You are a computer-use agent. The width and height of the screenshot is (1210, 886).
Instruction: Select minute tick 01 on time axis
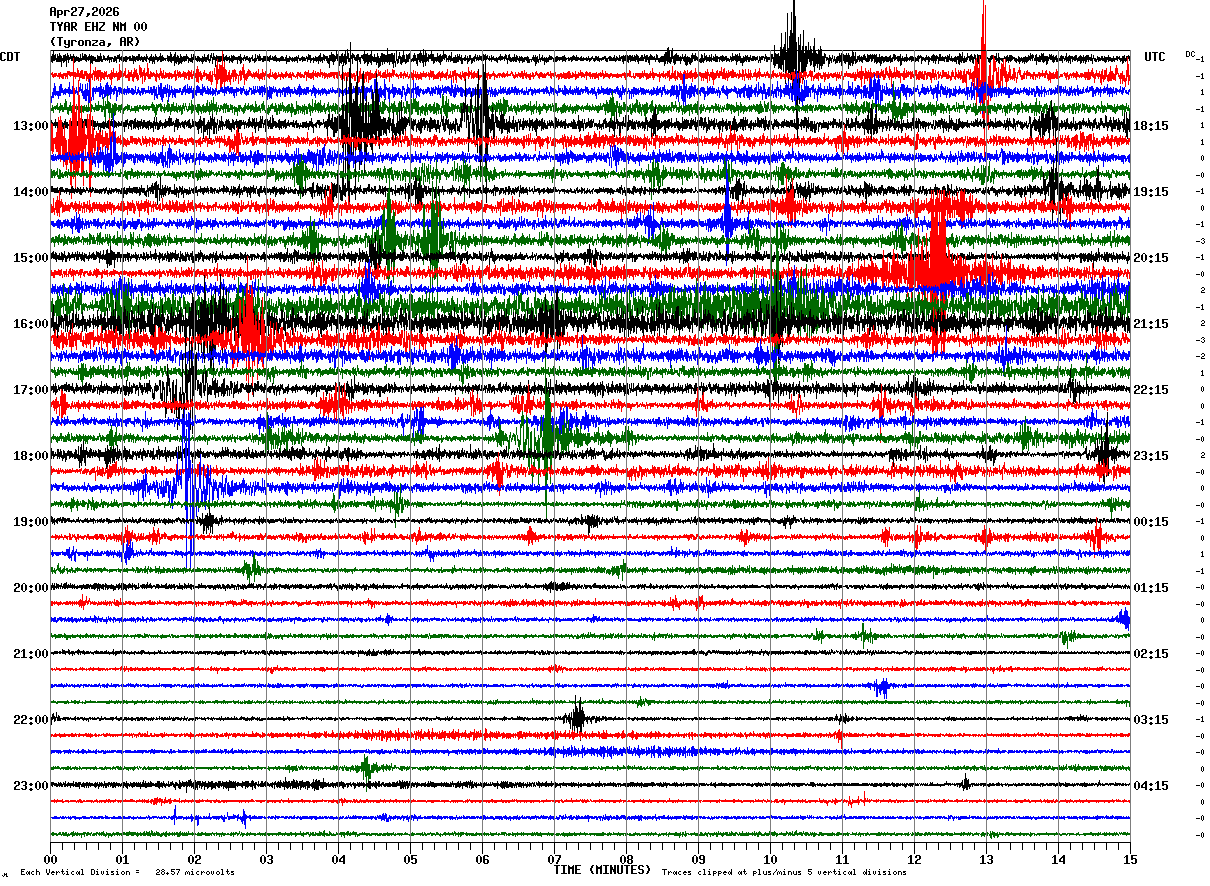point(122,859)
